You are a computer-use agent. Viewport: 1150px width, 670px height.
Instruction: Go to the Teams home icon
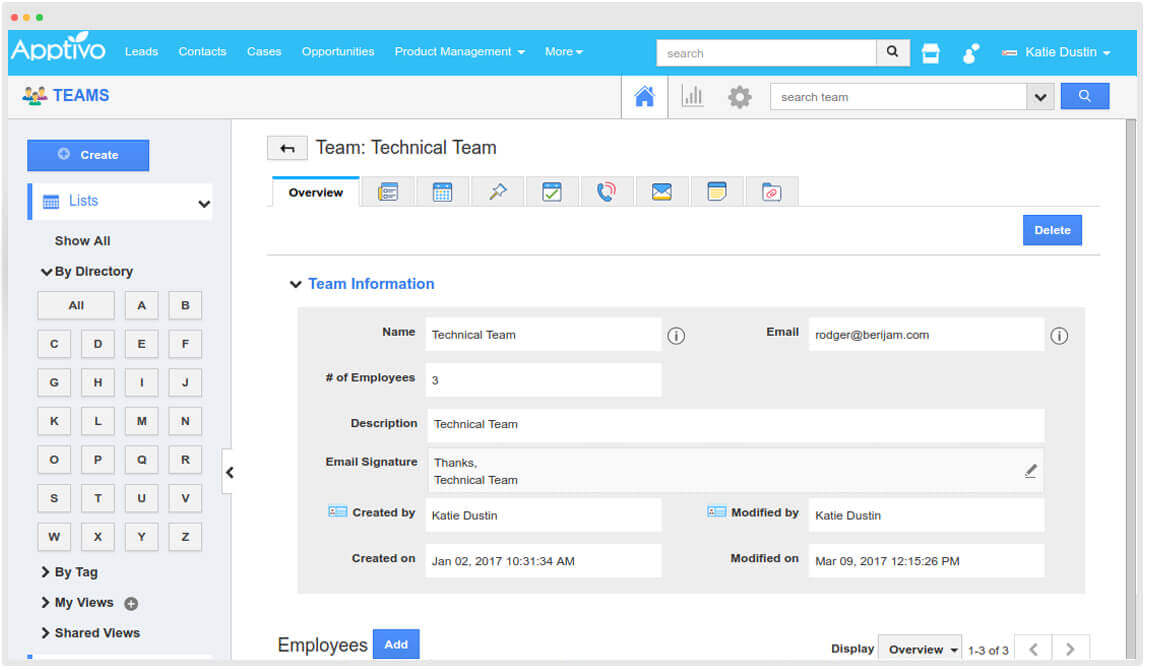pos(645,96)
